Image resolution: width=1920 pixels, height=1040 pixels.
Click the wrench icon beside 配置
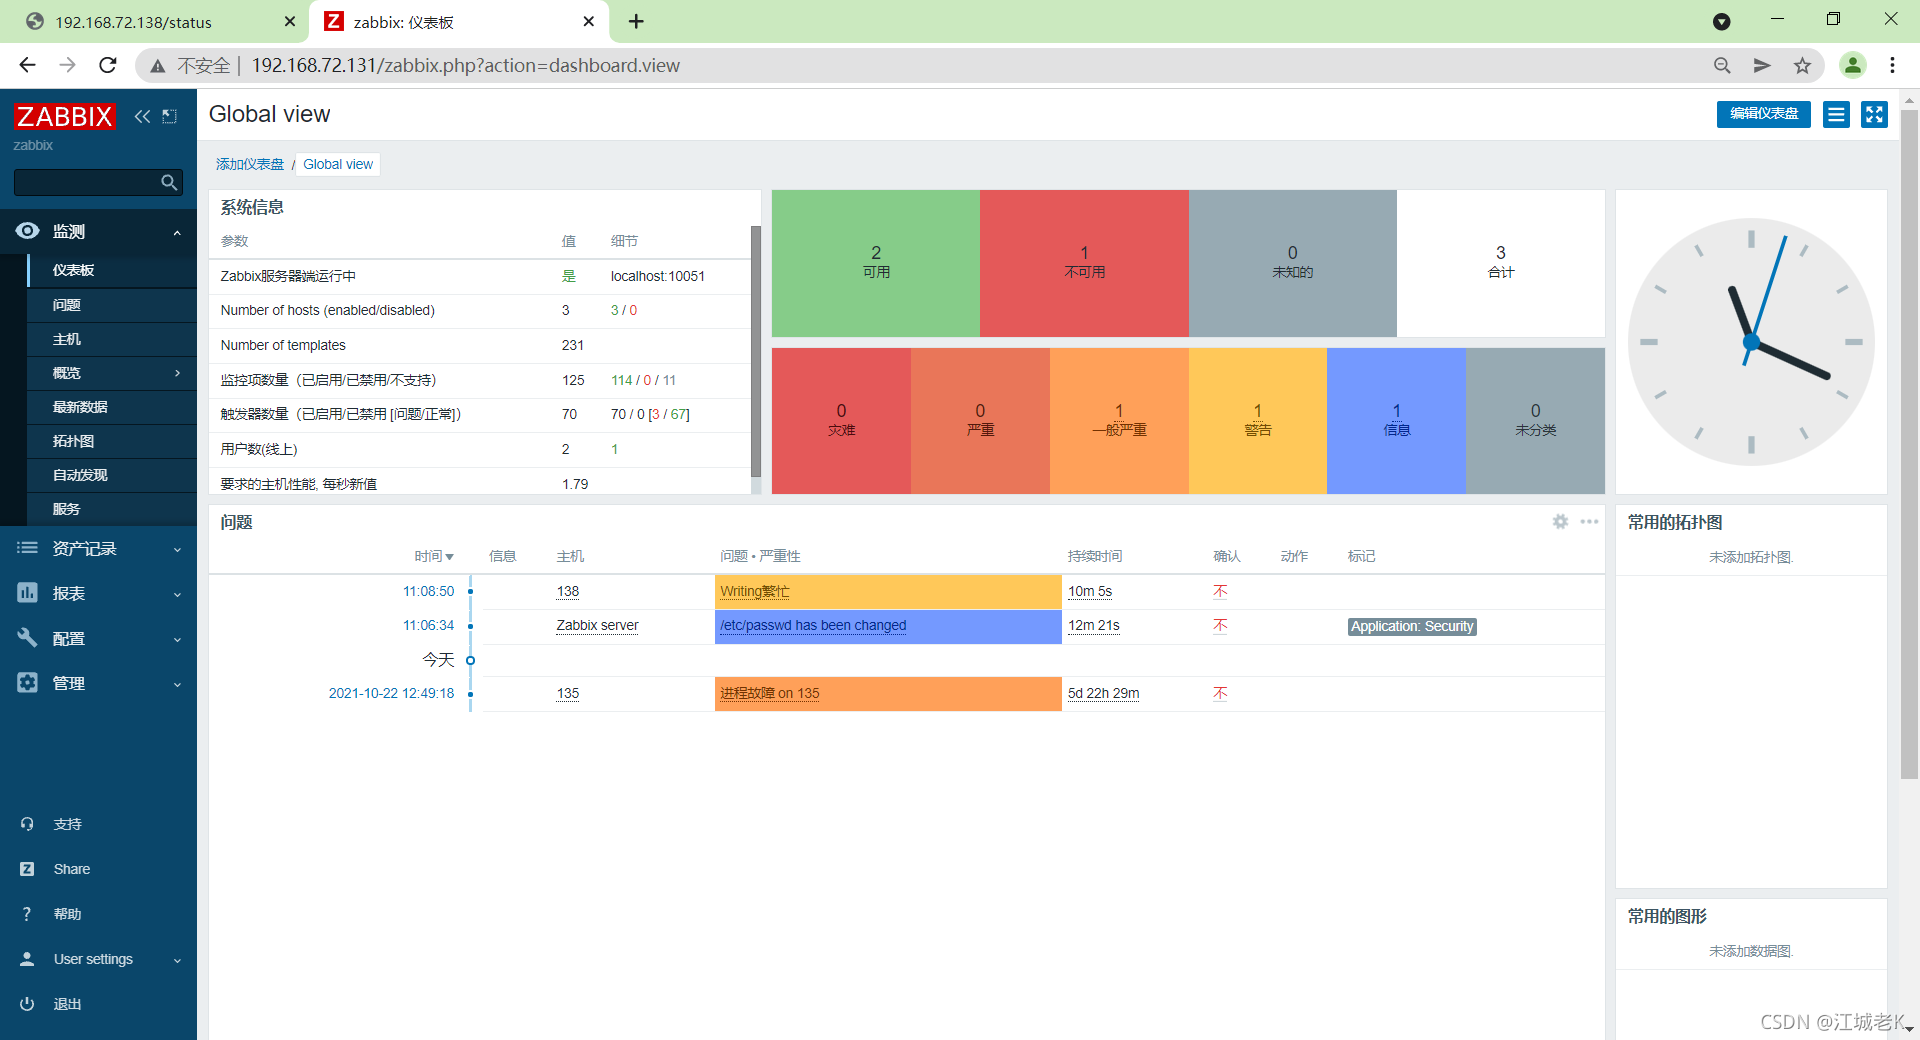27,638
